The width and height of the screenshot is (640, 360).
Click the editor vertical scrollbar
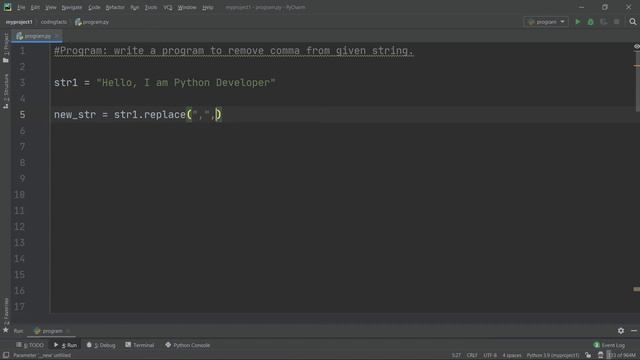637,82
